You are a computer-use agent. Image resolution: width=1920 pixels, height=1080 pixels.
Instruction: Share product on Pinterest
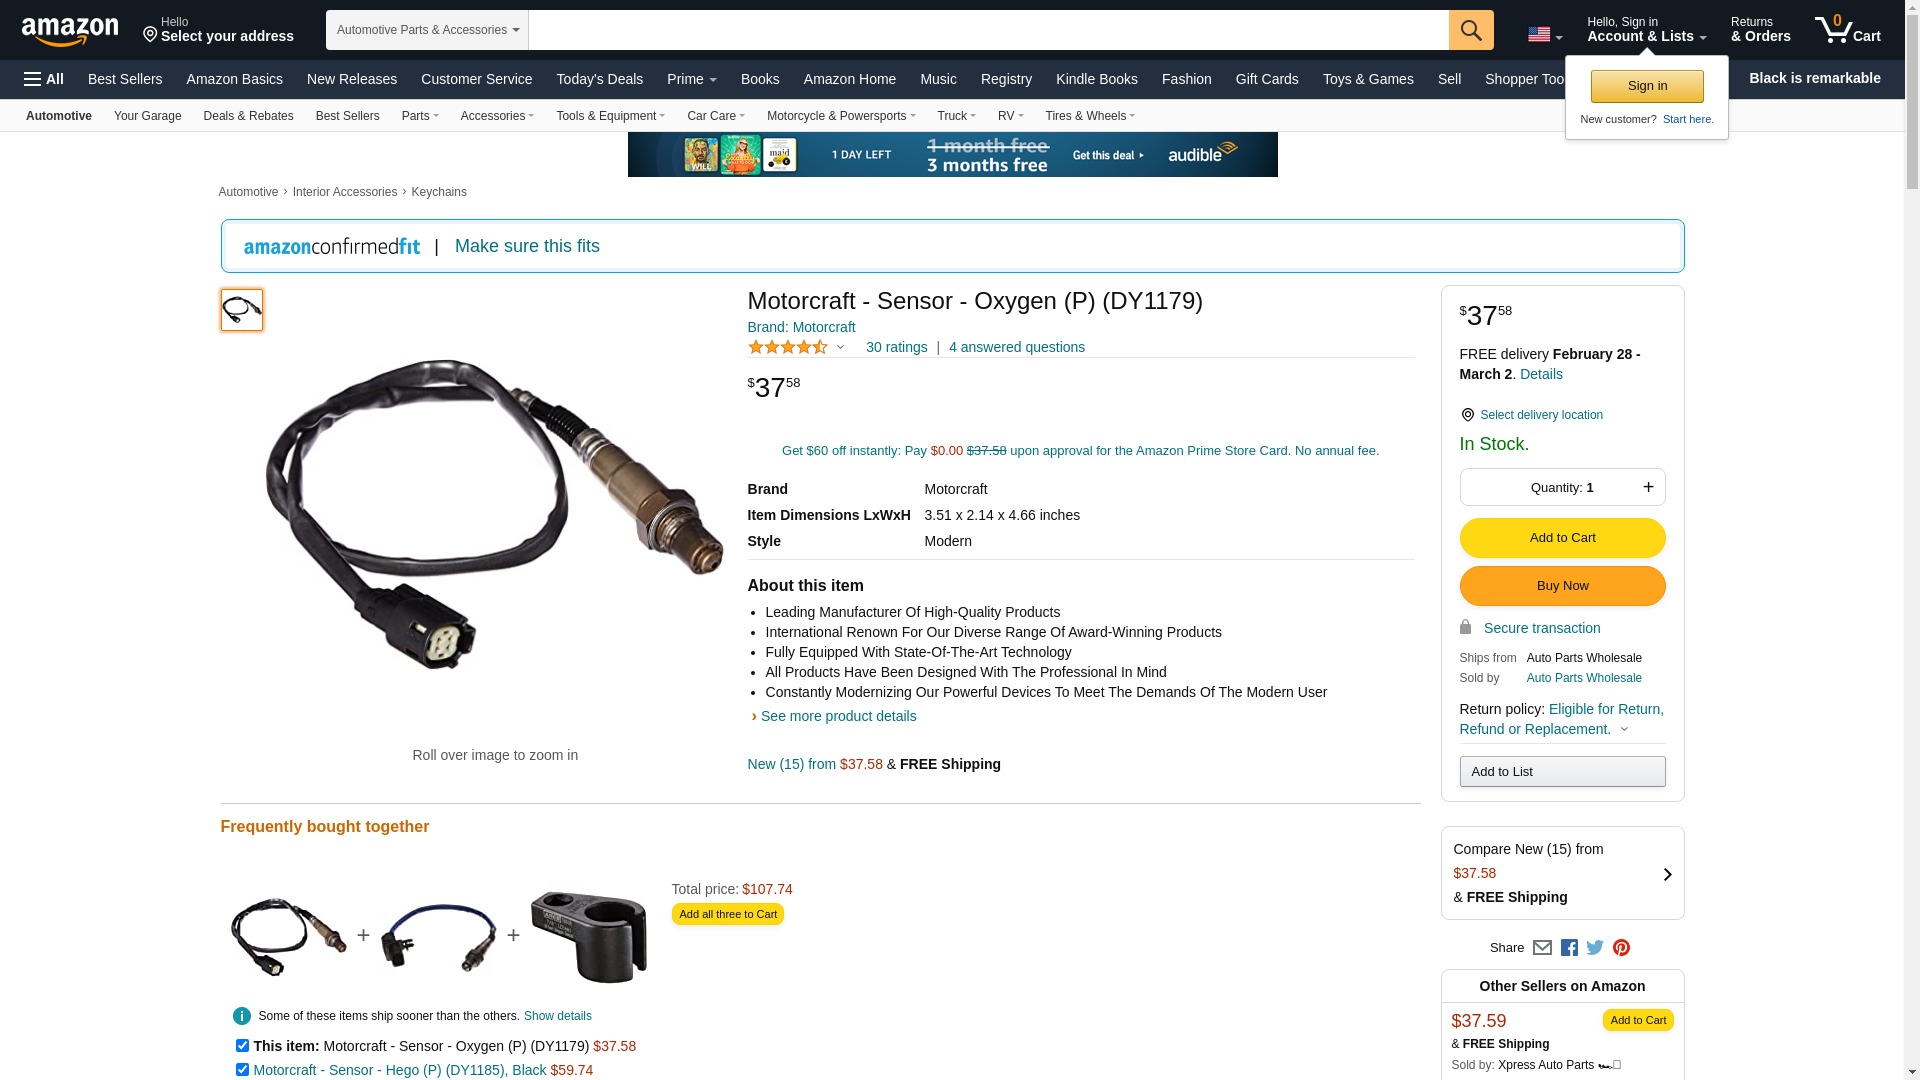[x=1621, y=948]
